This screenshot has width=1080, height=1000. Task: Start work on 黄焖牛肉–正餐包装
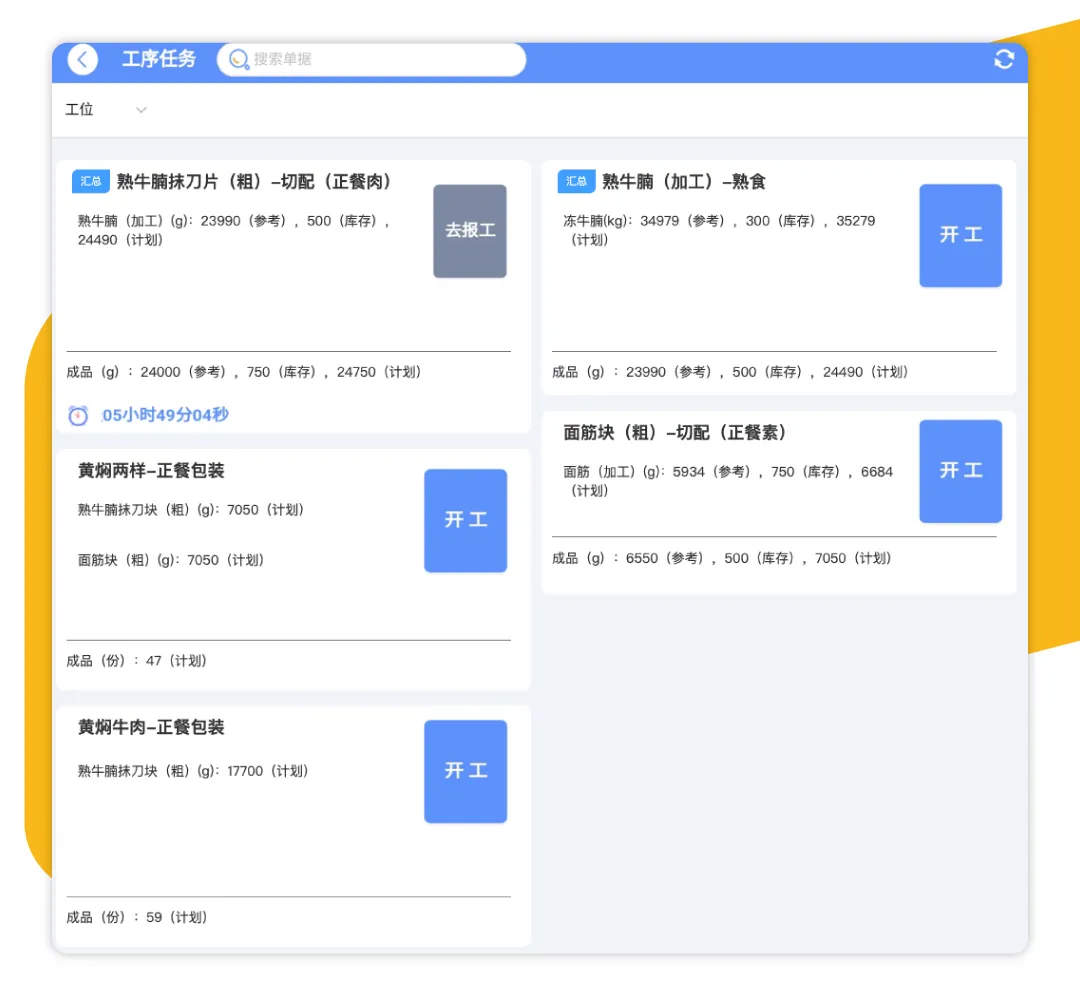466,771
